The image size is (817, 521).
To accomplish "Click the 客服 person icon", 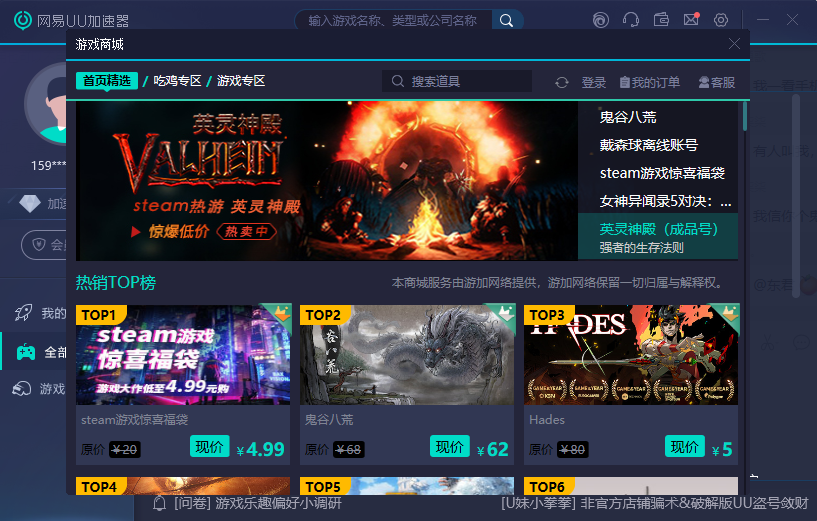I will point(704,82).
